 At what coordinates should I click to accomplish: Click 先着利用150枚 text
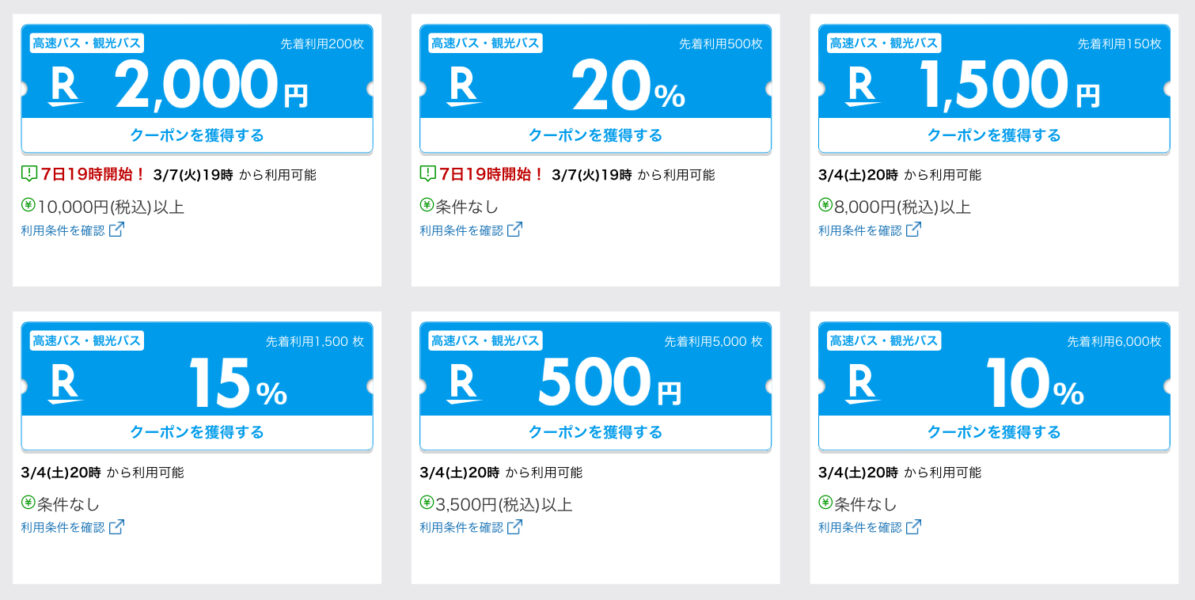tap(1120, 44)
